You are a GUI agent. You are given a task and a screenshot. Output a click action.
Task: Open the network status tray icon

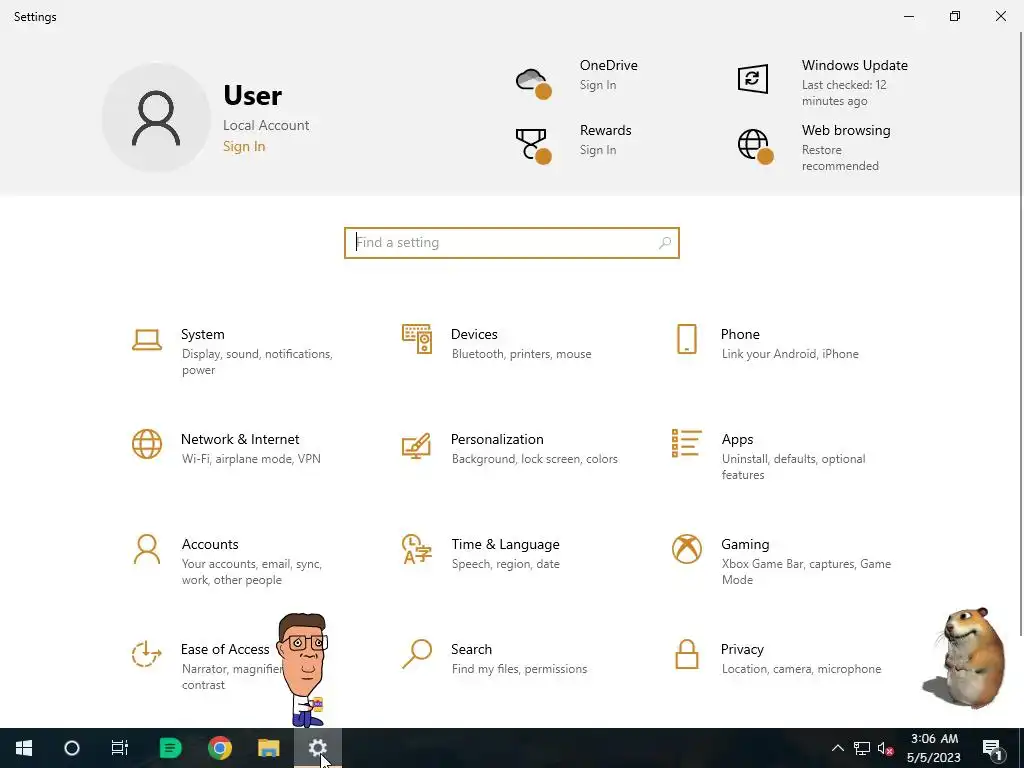click(862, 748)
